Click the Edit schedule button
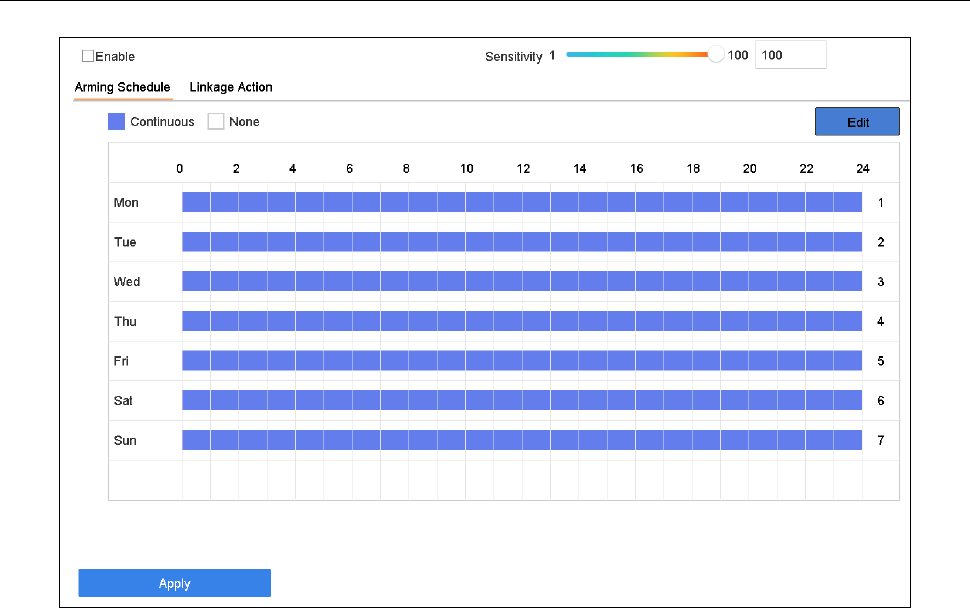 pyautogui.click(x=857, y=122)
